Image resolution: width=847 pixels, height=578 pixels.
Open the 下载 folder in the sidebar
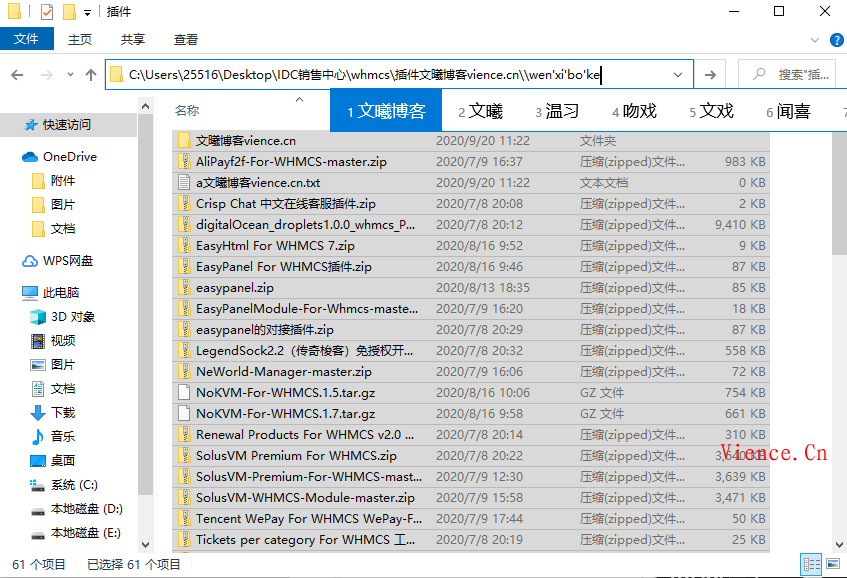coord(58,411)
